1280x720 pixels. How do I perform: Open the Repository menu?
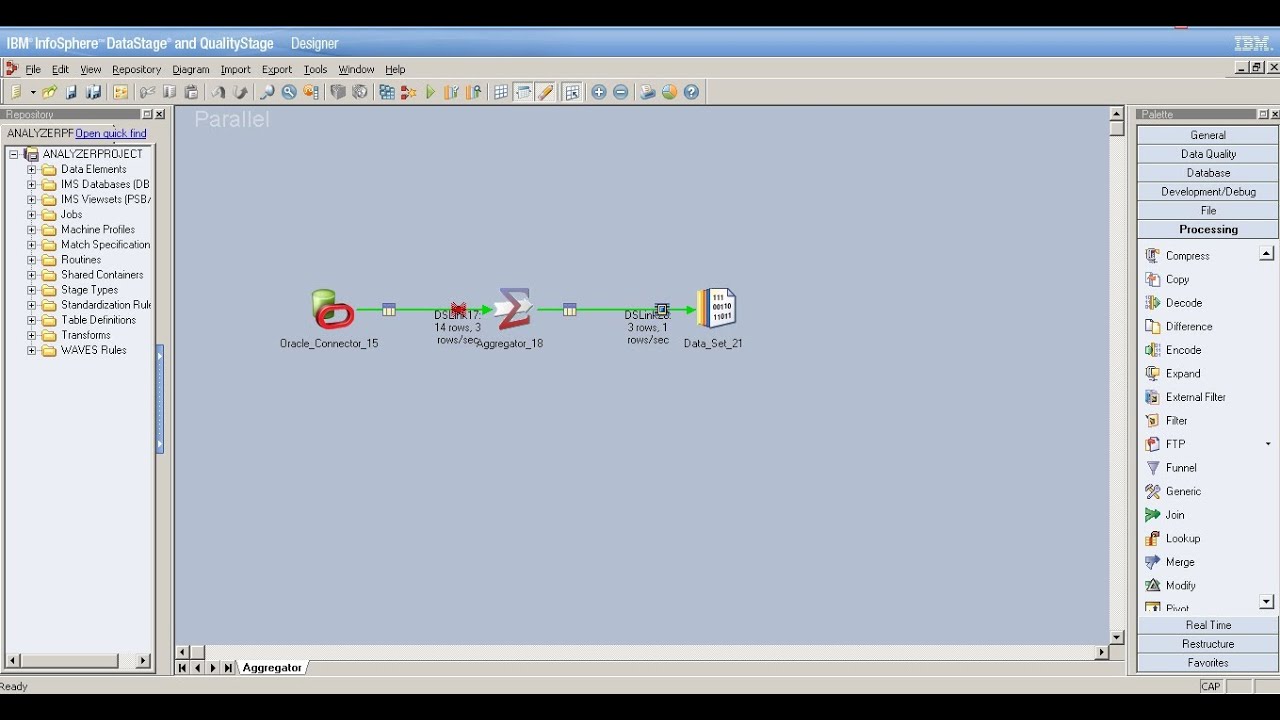(x=136, y=70)
